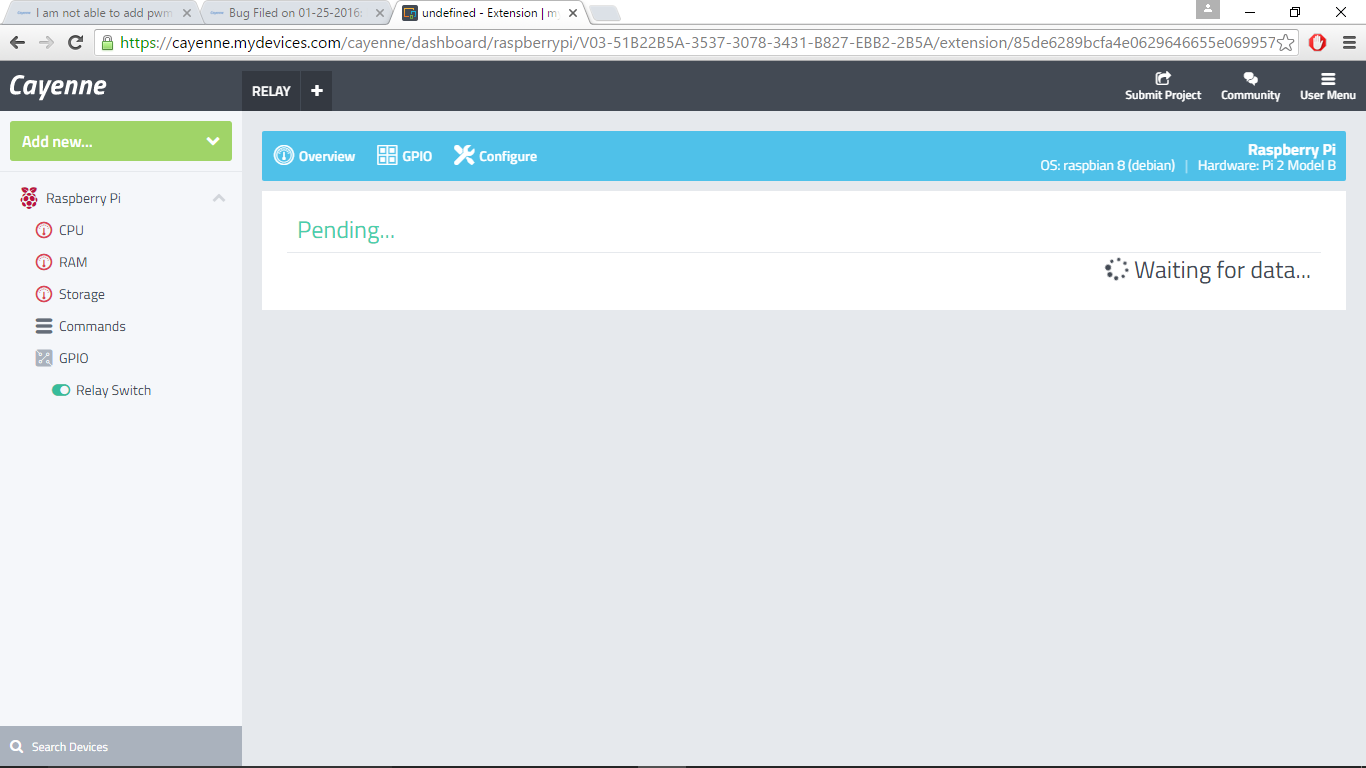Click the GPIO grid icon
Screen dimensions: 1366x768
(387, 156)
